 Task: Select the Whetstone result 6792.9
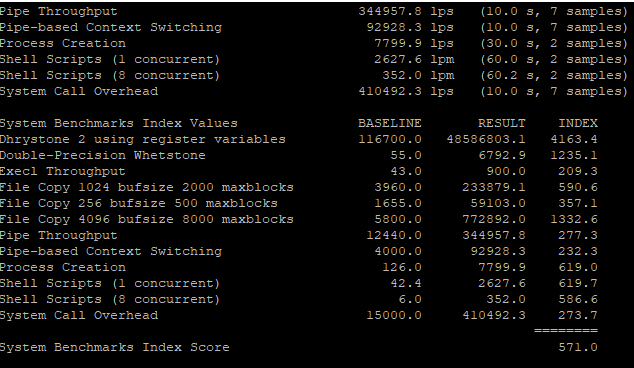pyautogui.click(x=502, y=155)
